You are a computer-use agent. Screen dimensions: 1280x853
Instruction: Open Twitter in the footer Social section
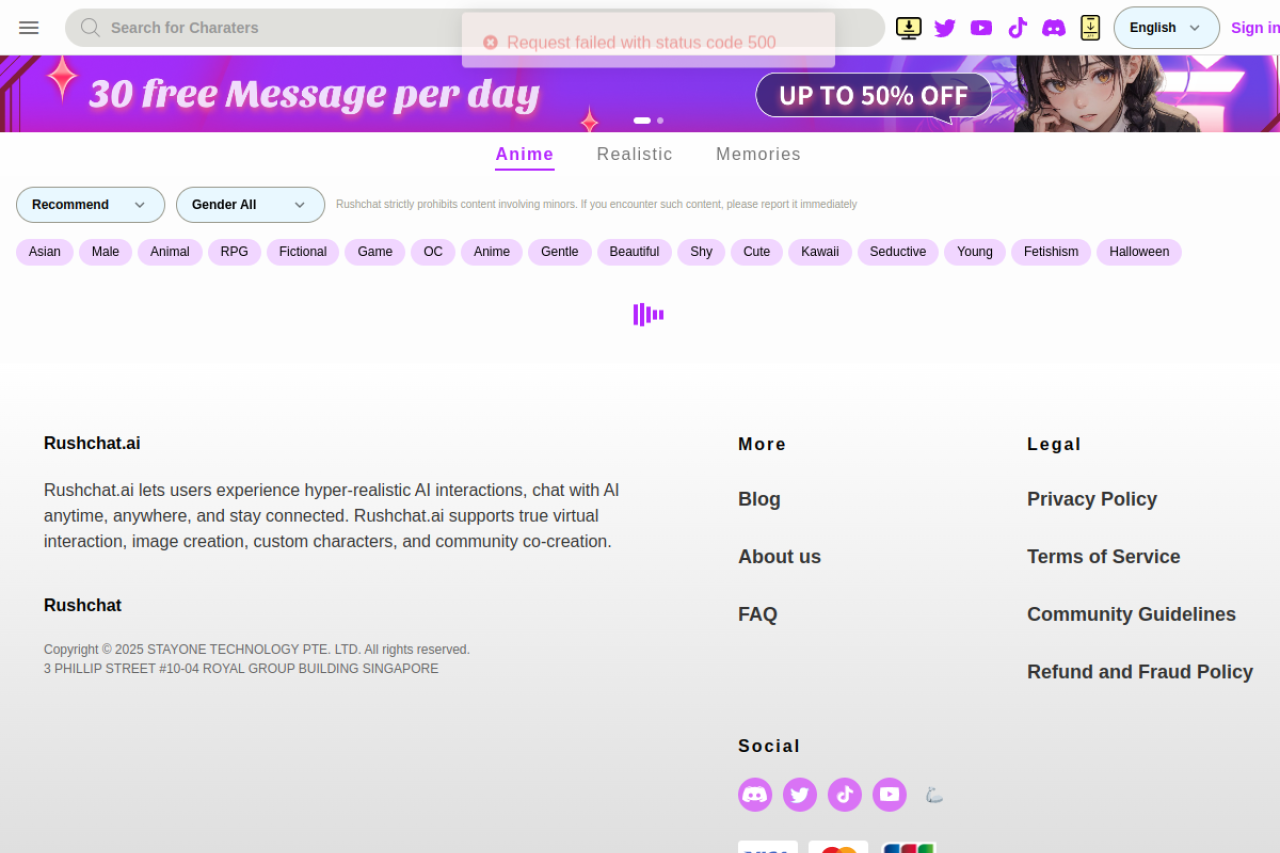(800, 795)
